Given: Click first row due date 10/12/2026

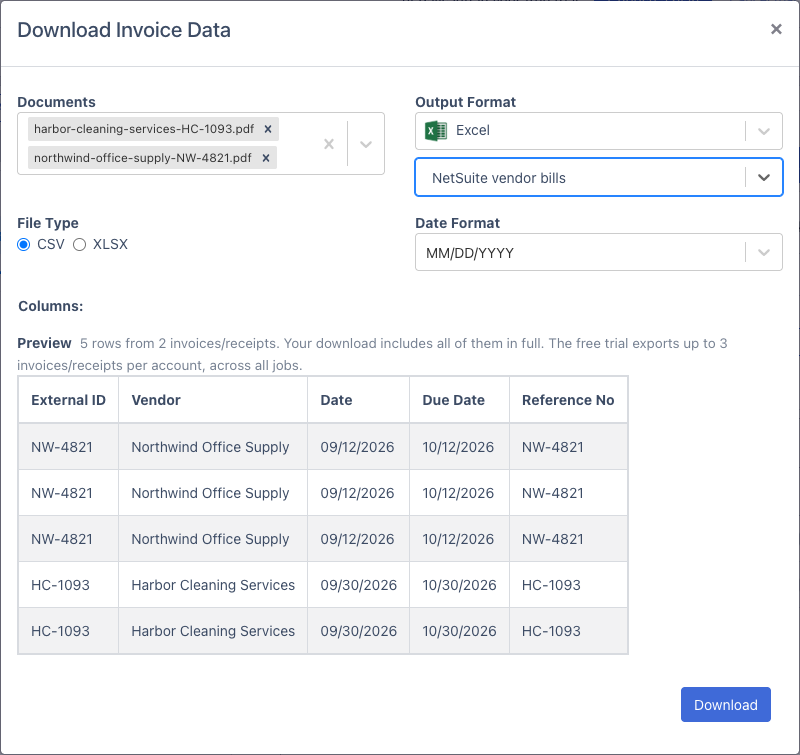Looking at the screenshot, I should [458, 447].
